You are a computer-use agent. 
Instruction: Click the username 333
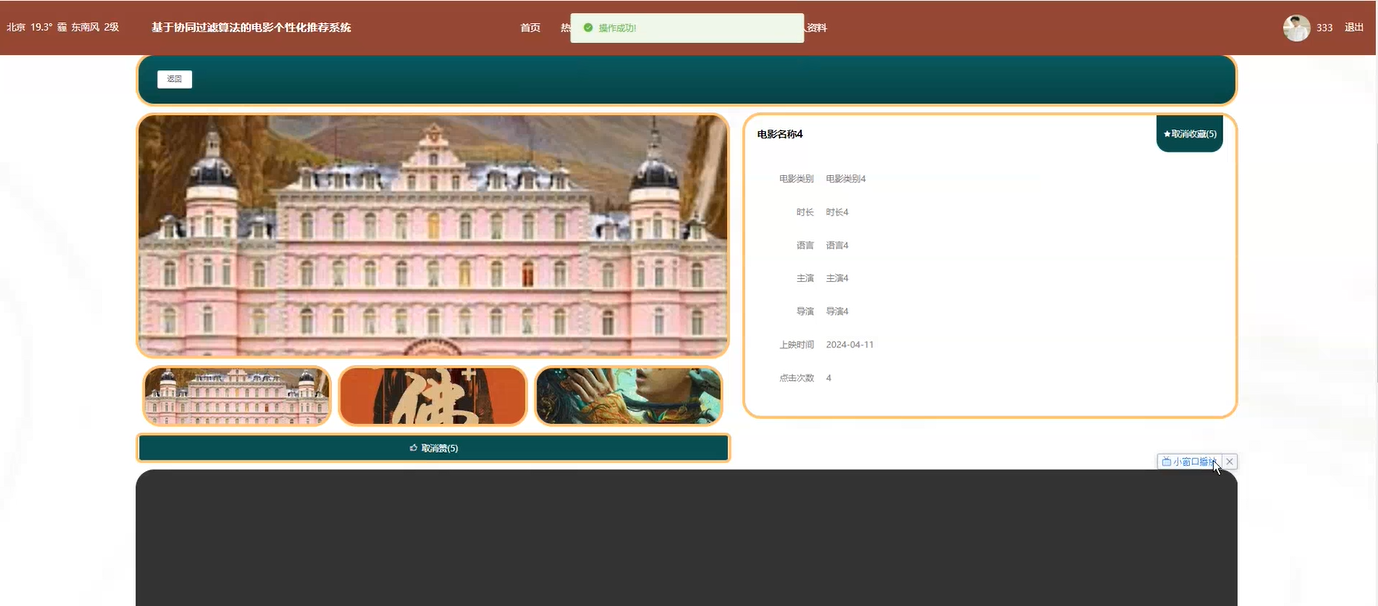tap(1324, 28)
